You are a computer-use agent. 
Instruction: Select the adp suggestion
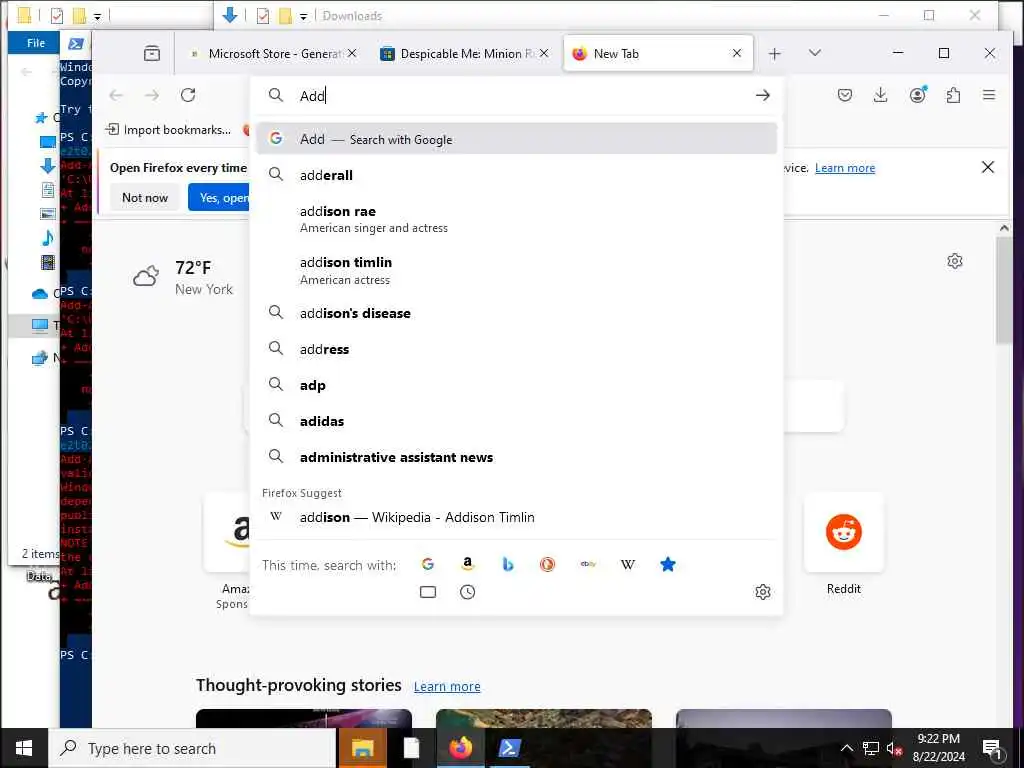coord(517,385)
